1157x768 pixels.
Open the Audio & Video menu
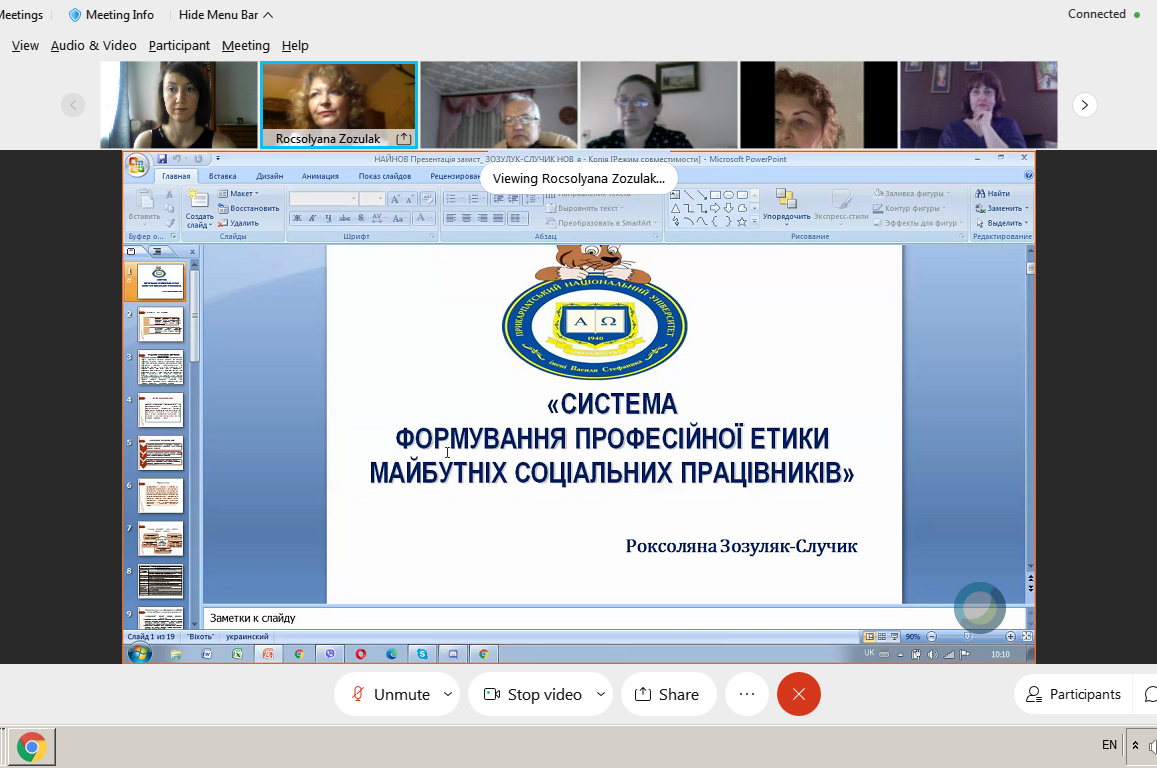93,45
